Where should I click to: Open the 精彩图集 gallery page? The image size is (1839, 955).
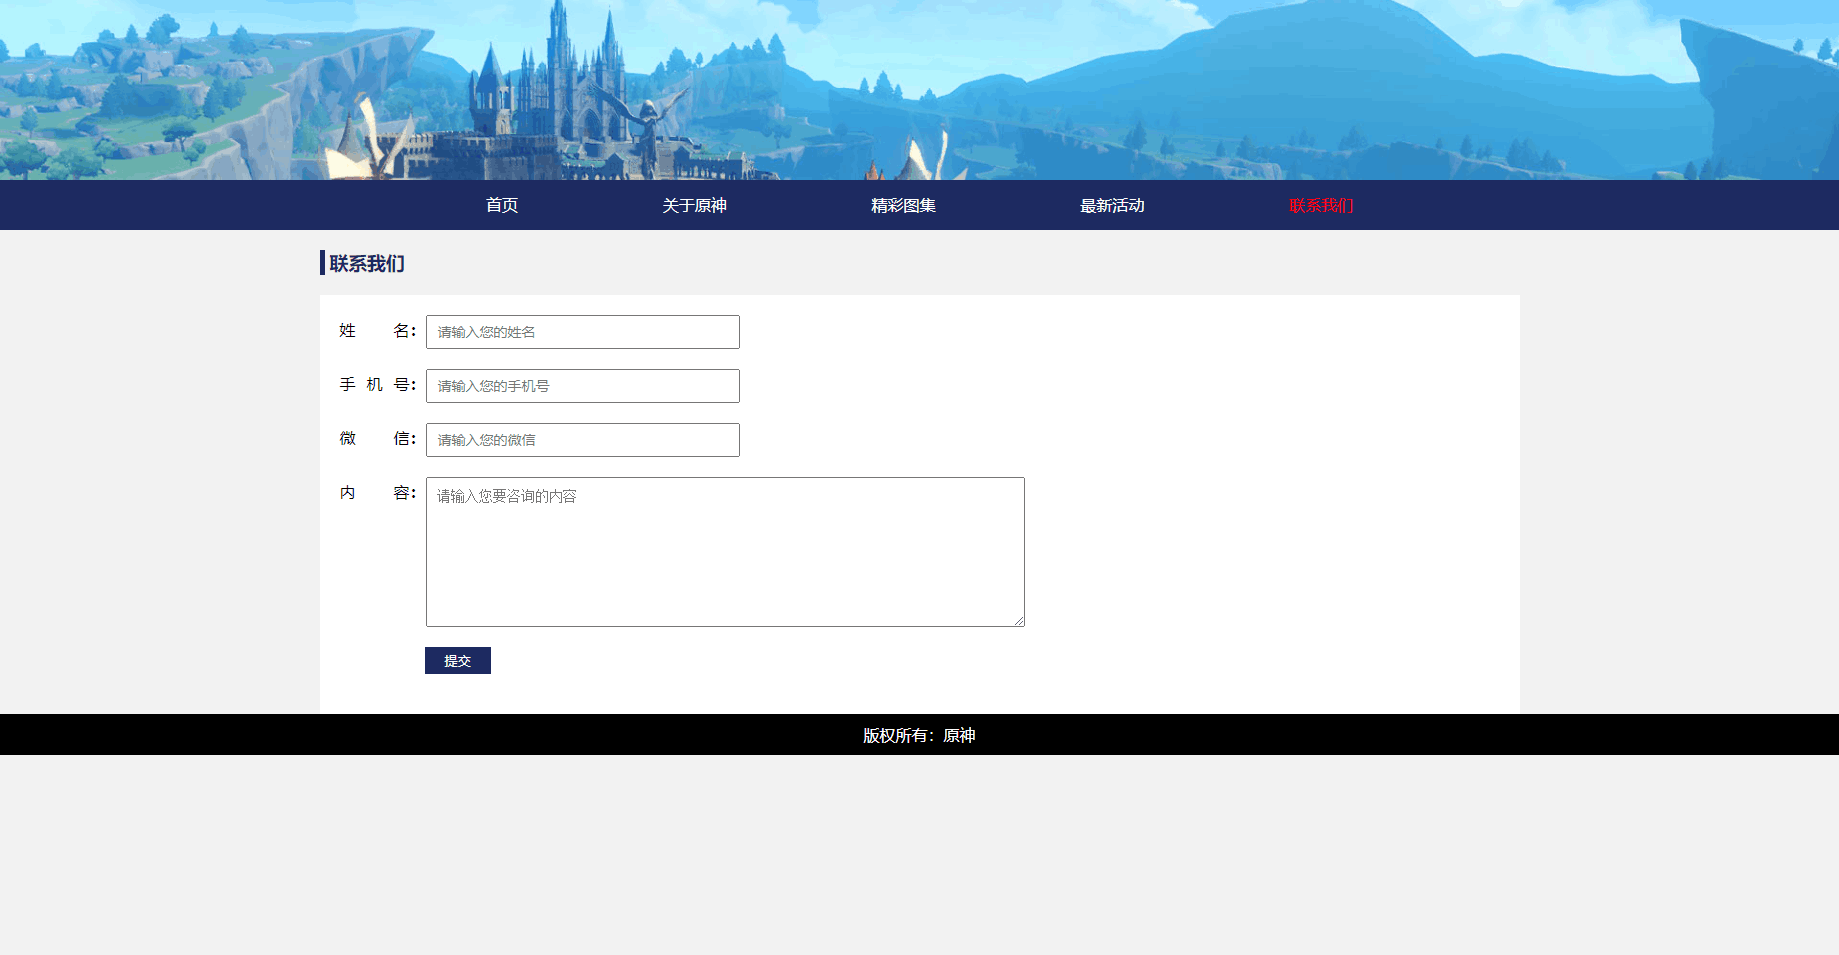pos(903,205)
